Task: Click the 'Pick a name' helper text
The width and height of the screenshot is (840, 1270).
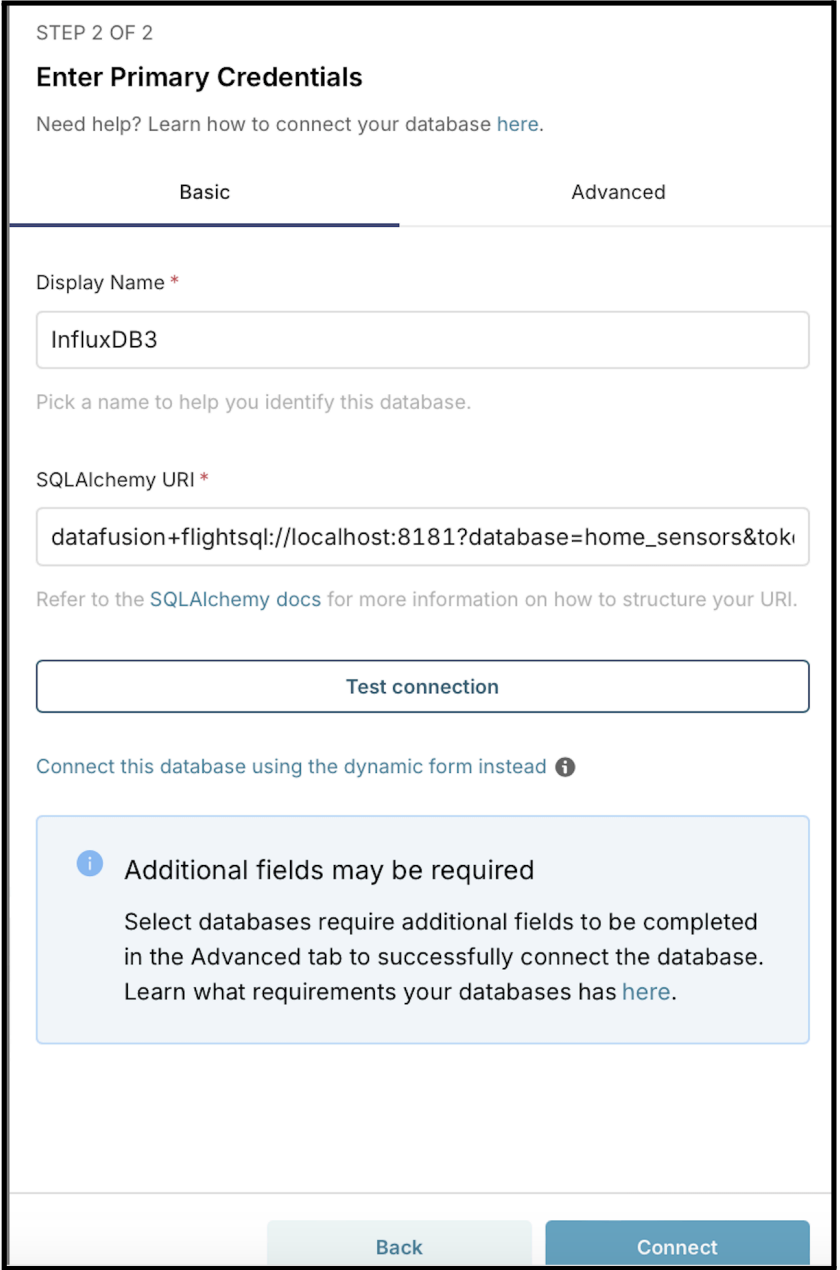Action: [x=253, y=403]
